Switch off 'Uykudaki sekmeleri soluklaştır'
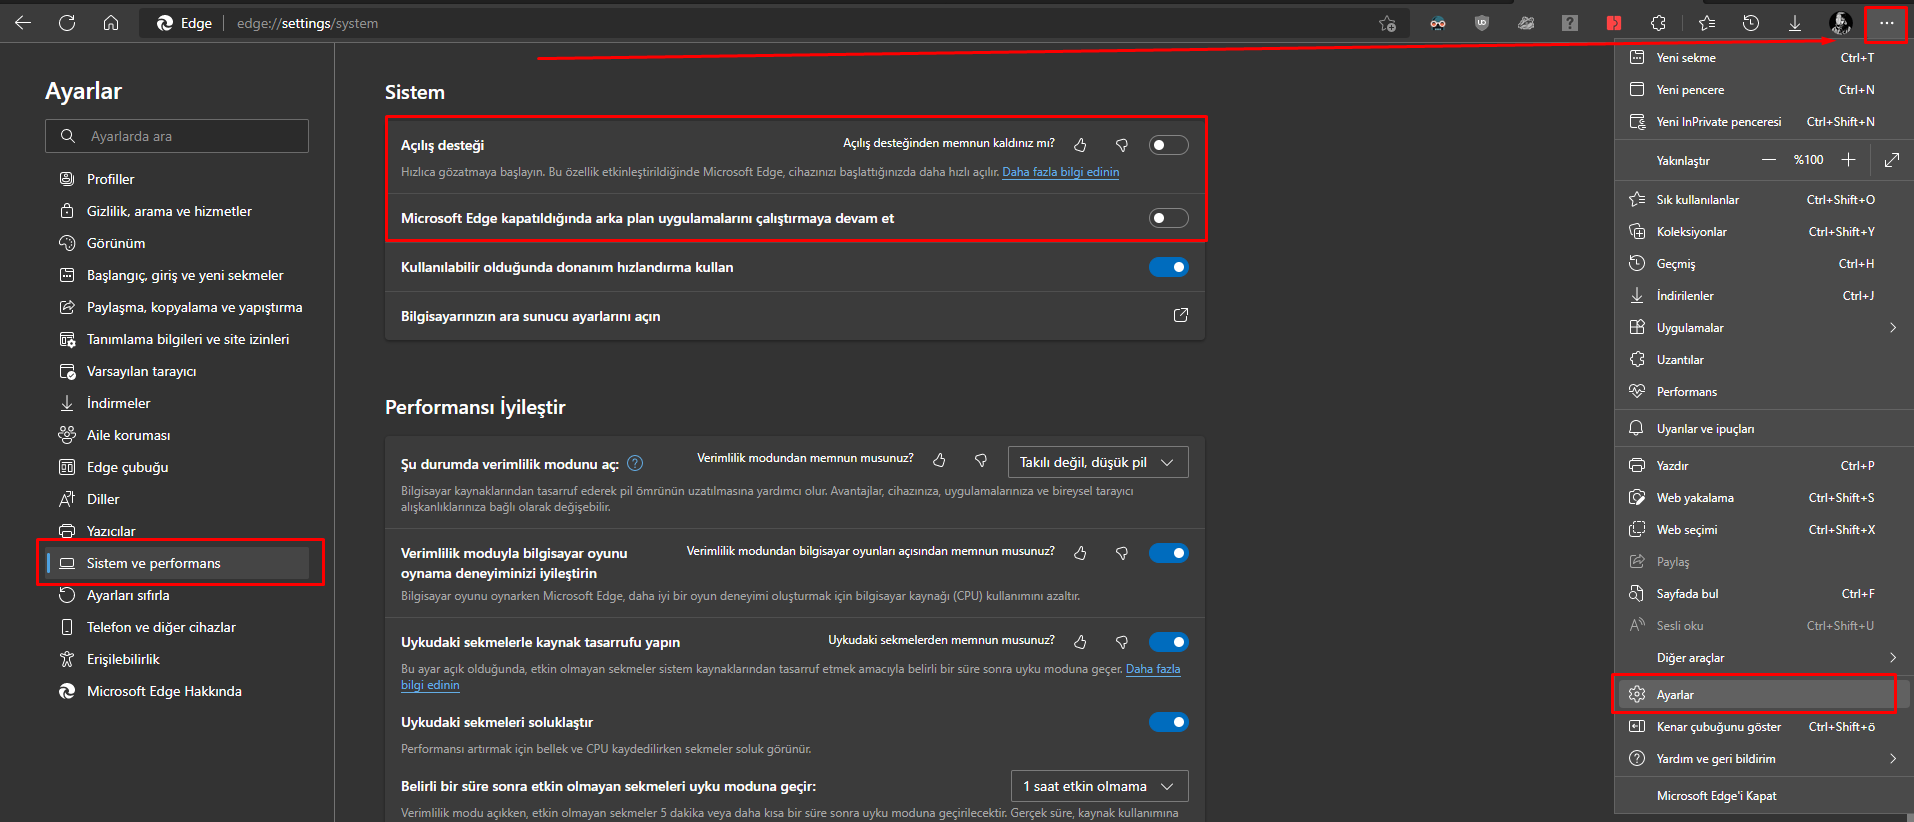The width and height of the screenshot is (1914, 822). click(x=1168, y=722)
